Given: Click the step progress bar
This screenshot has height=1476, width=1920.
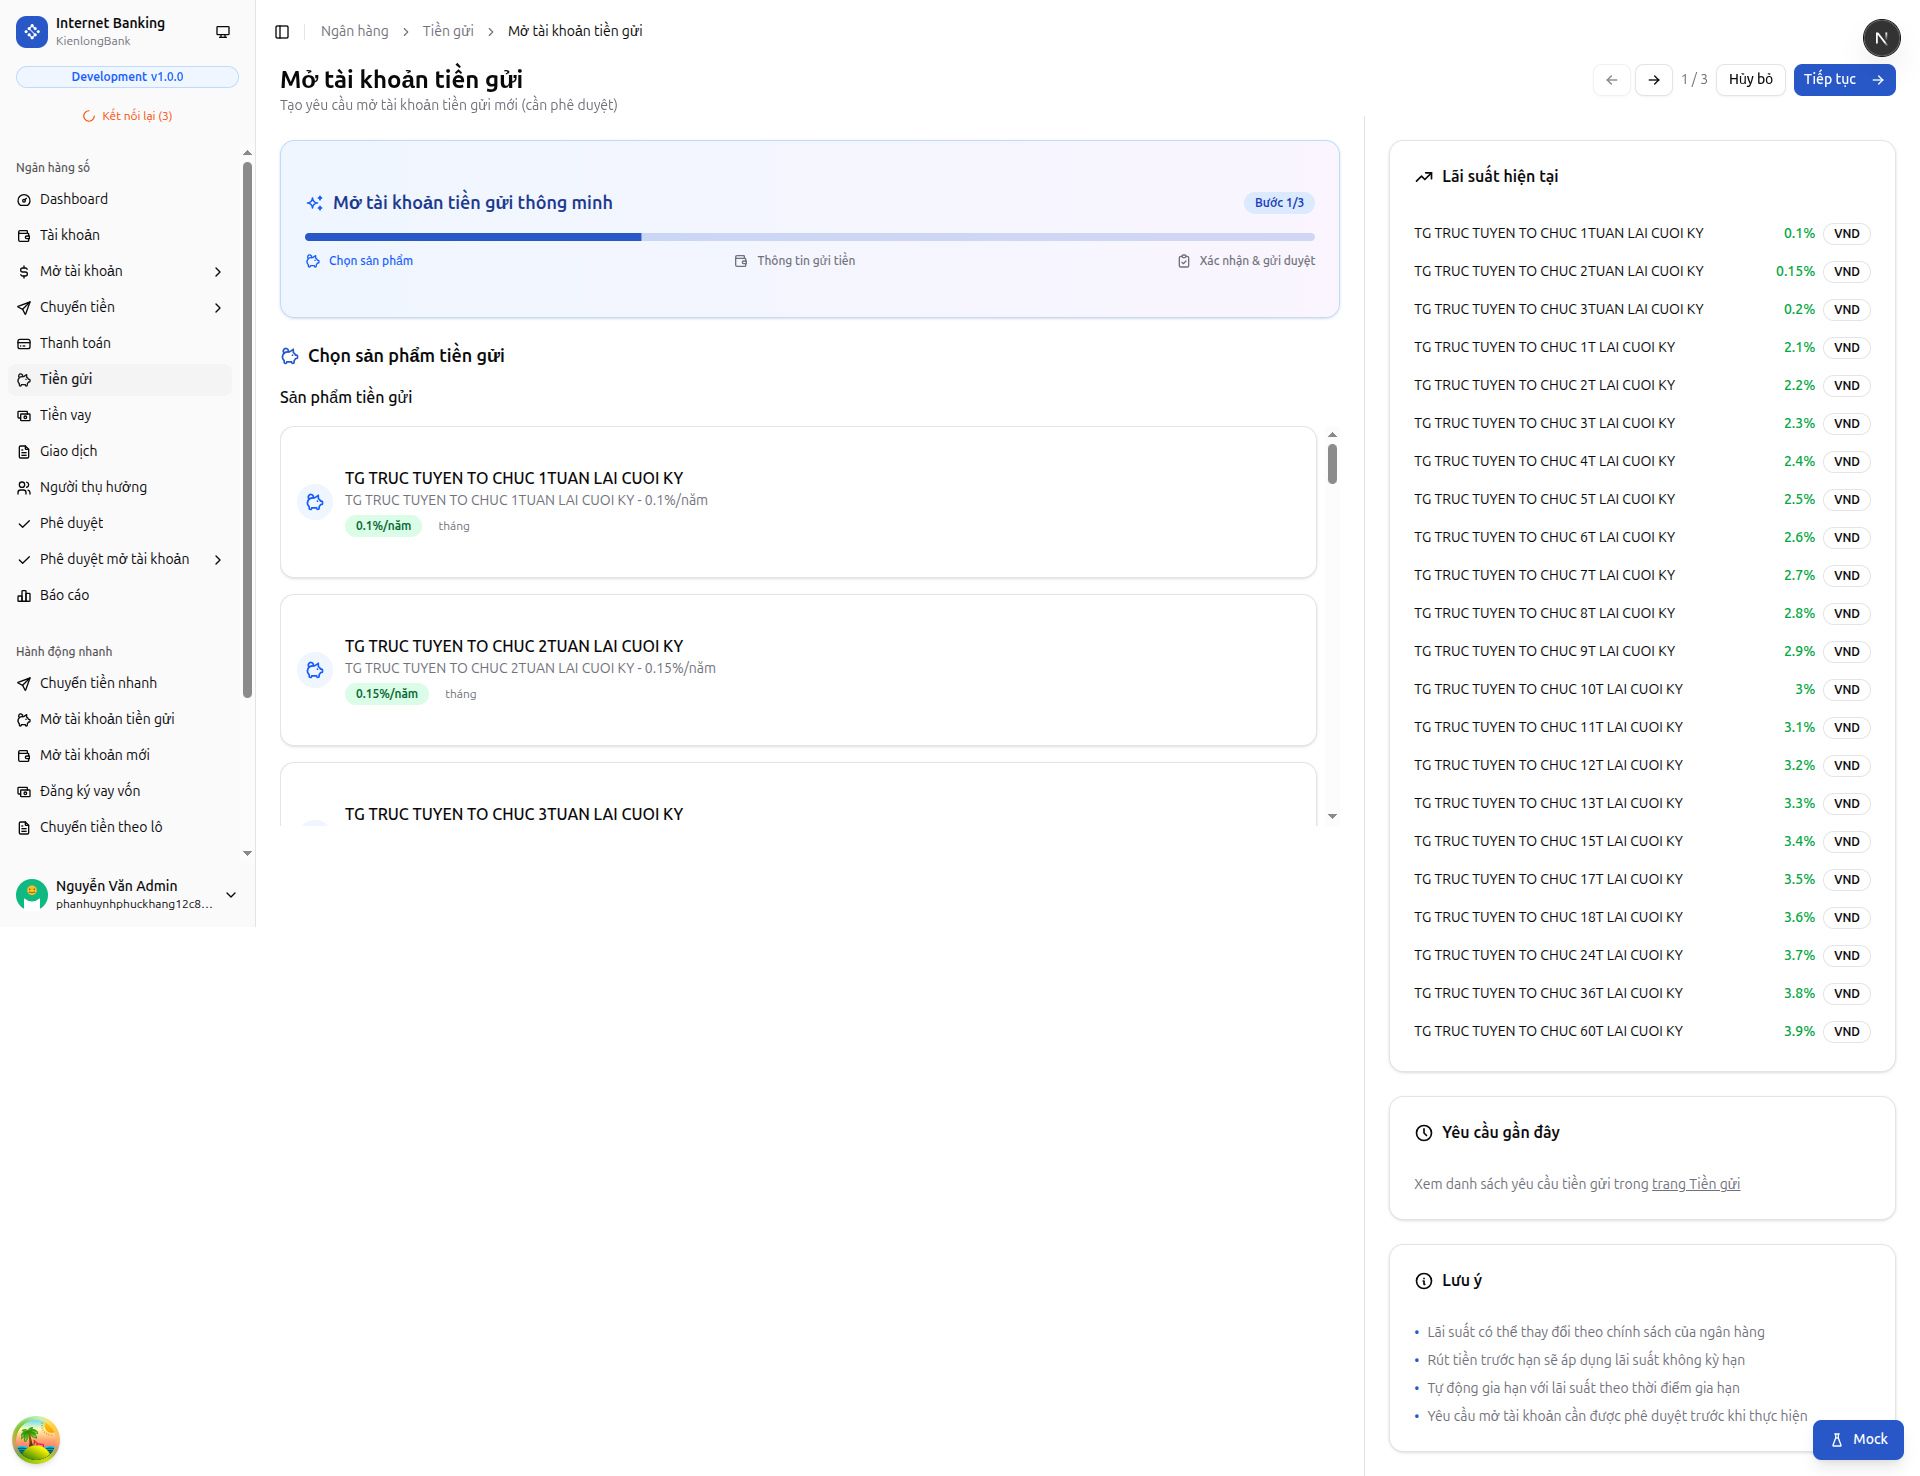Looking at the screenshot, I should 810,237.
